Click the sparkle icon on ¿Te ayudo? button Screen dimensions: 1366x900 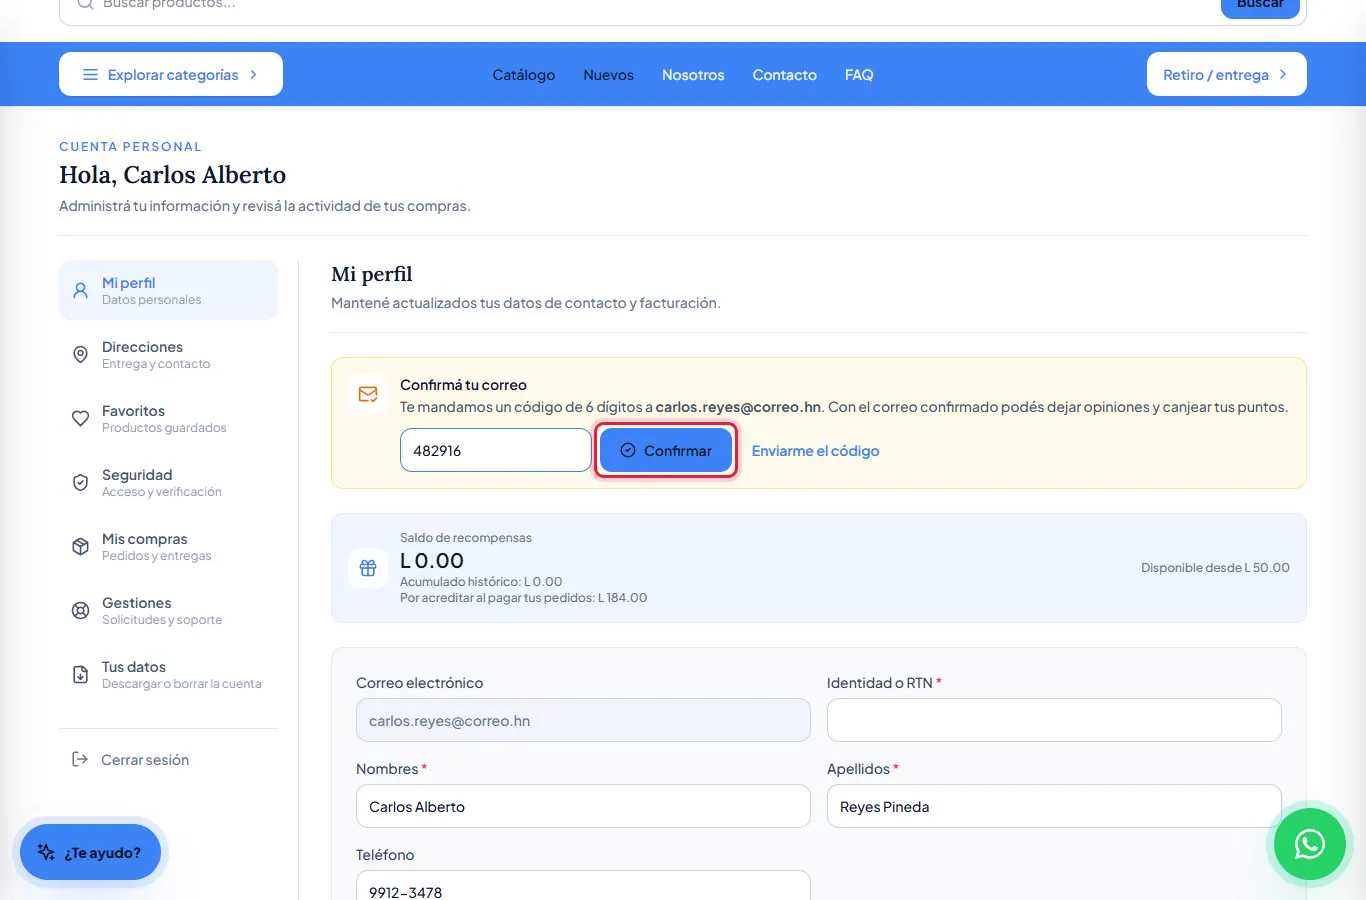coord(46,852)
